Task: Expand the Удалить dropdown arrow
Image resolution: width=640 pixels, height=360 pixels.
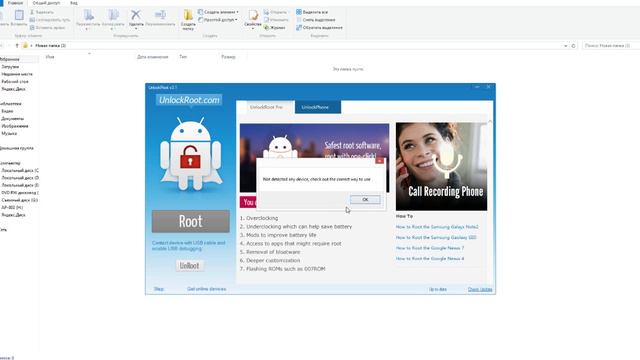Action: tap(136, 29)
